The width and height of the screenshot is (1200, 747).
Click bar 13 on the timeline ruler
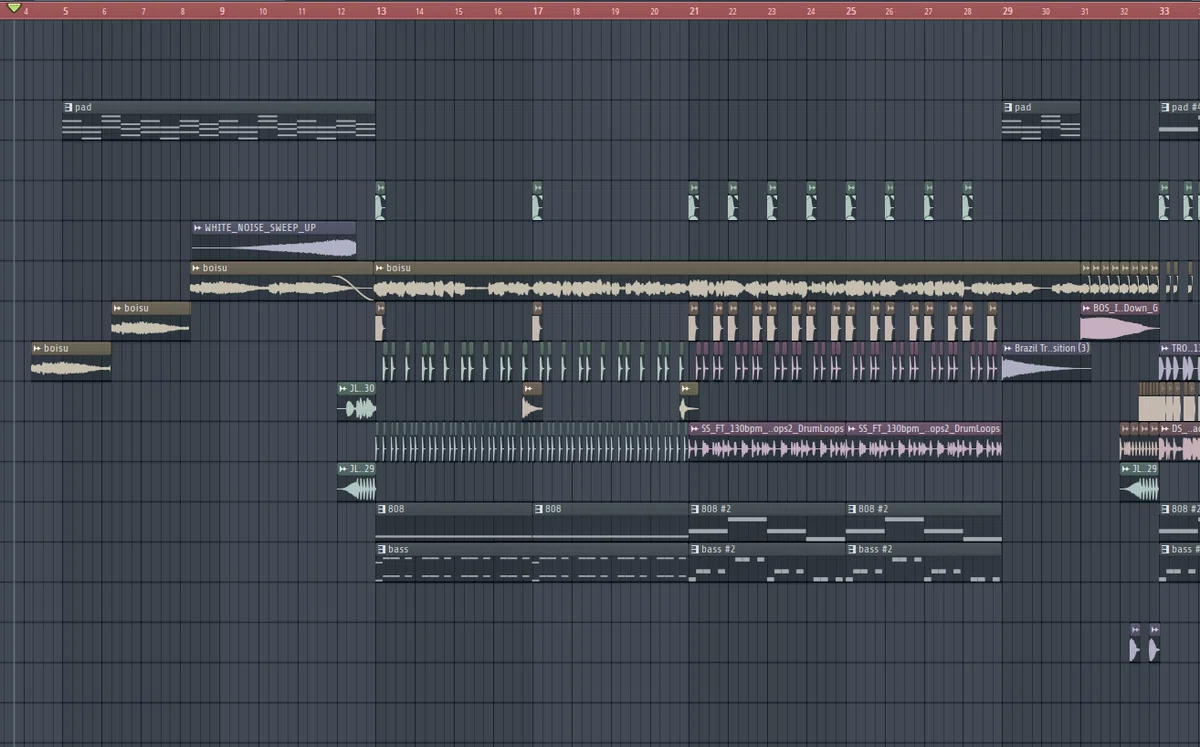point(381,11)
